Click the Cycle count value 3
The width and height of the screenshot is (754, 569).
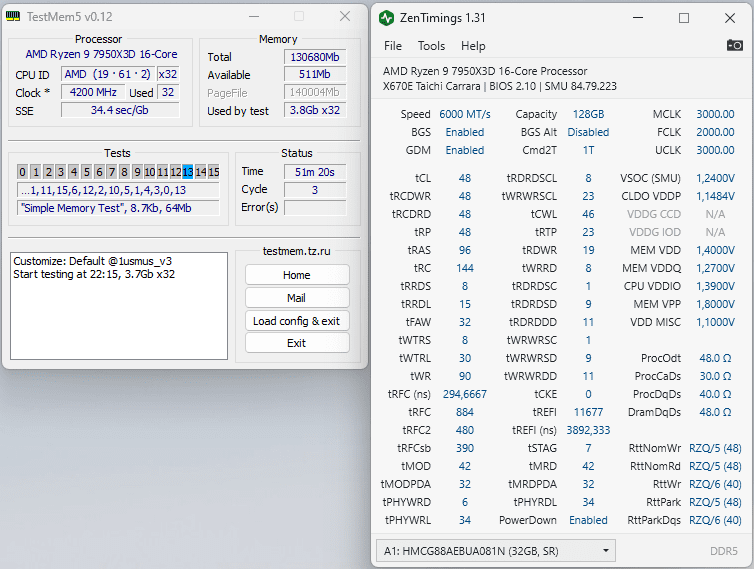point(315,190)
